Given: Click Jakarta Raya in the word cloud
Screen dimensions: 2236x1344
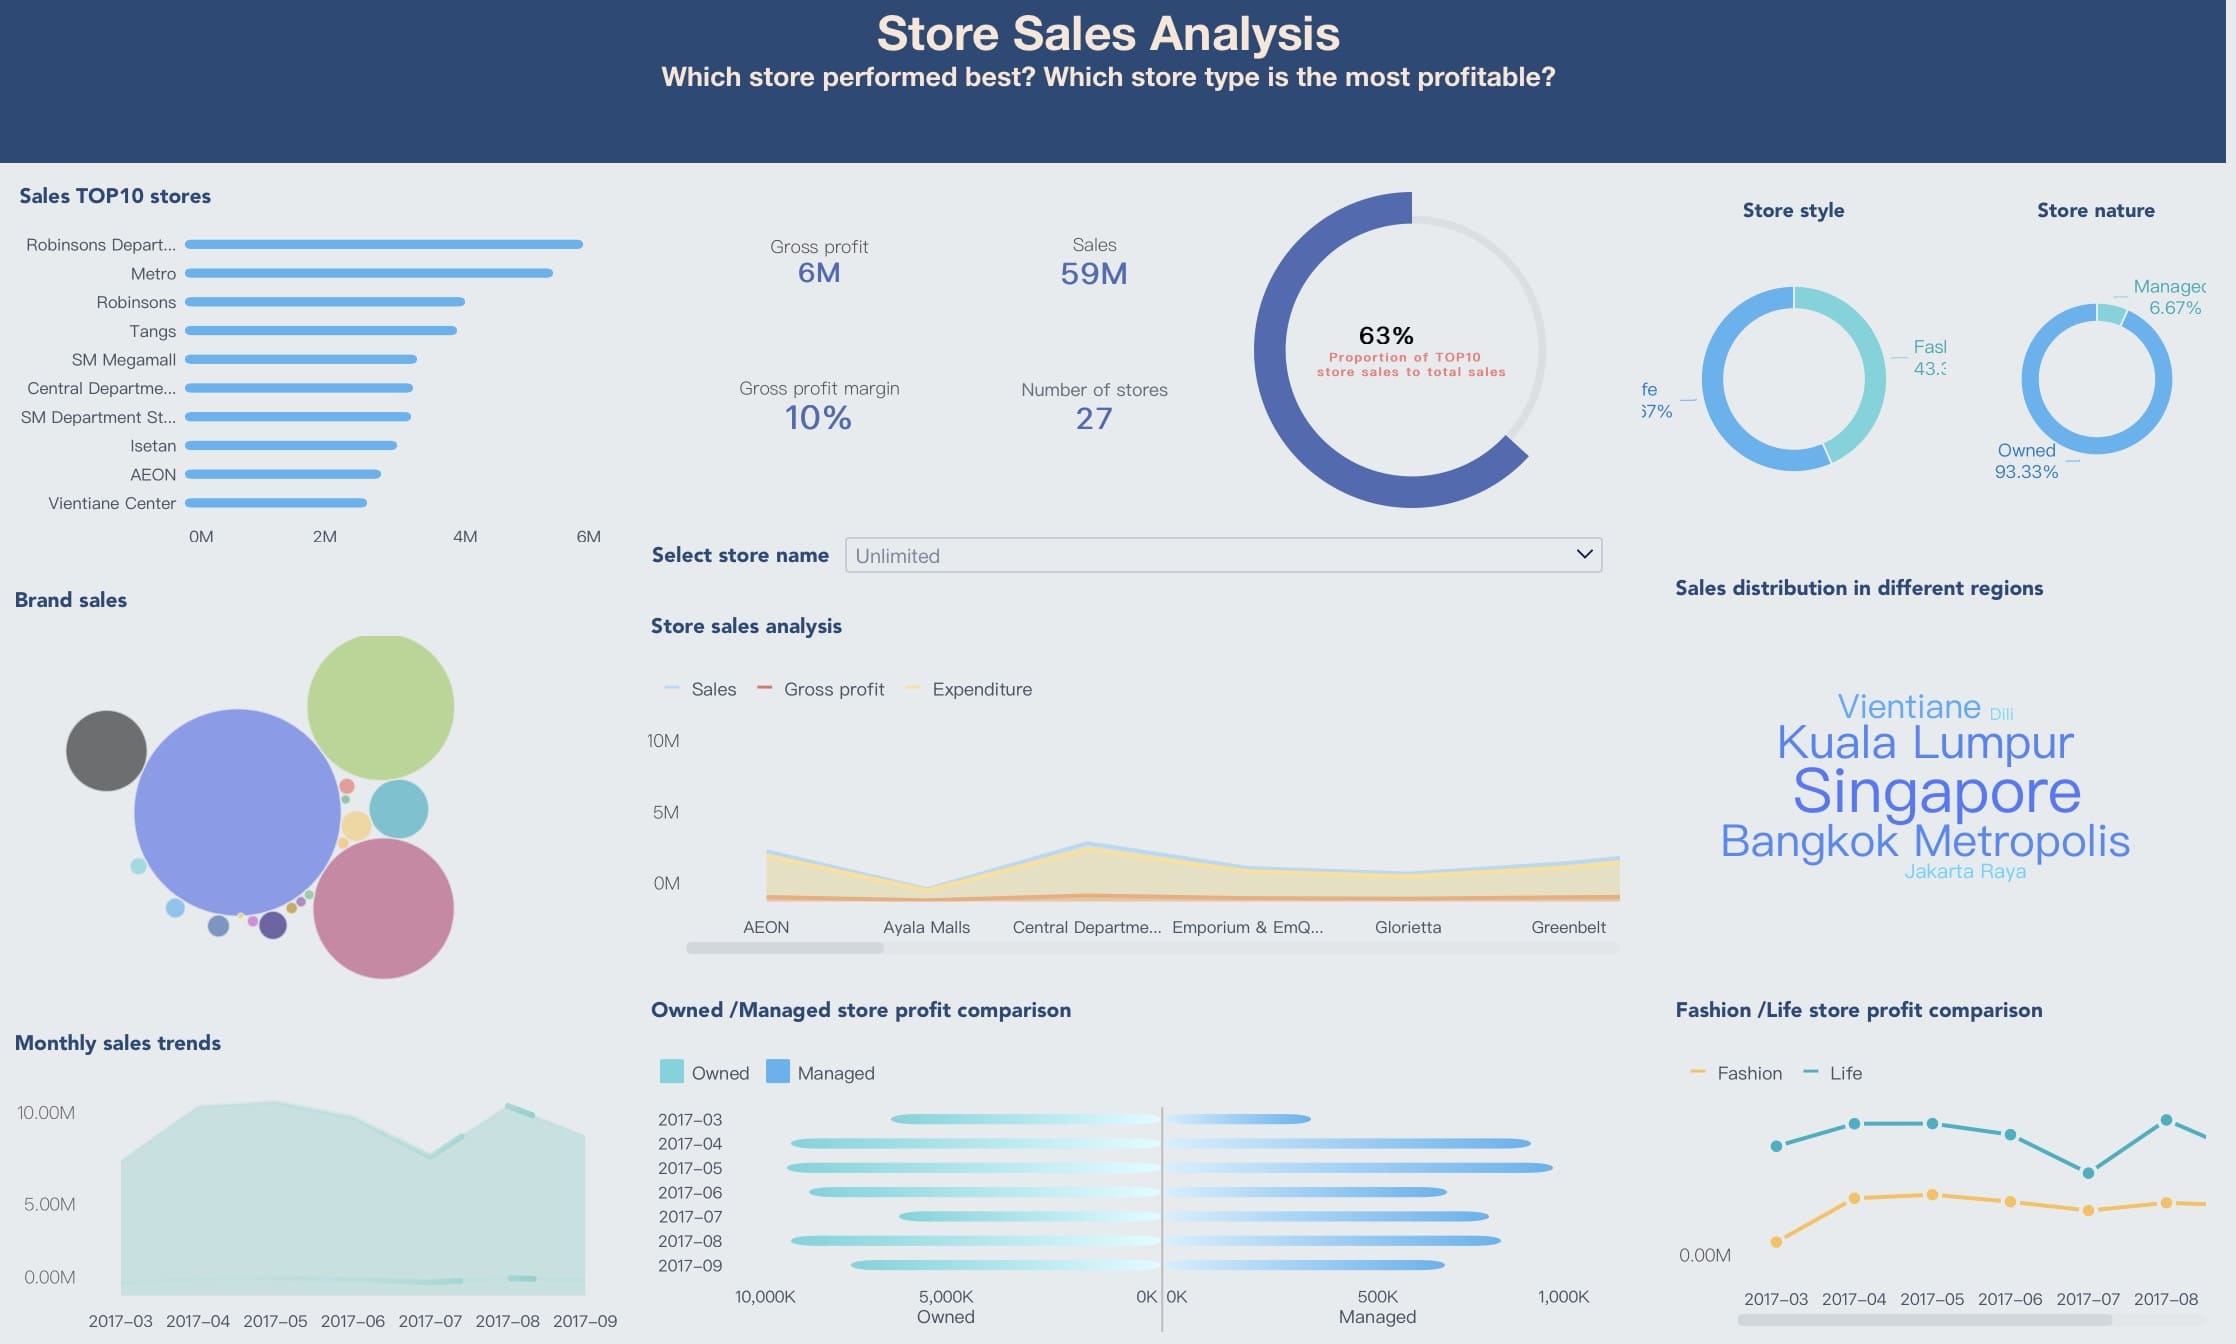Looking at the screenshot, I should pos(1965,871).
